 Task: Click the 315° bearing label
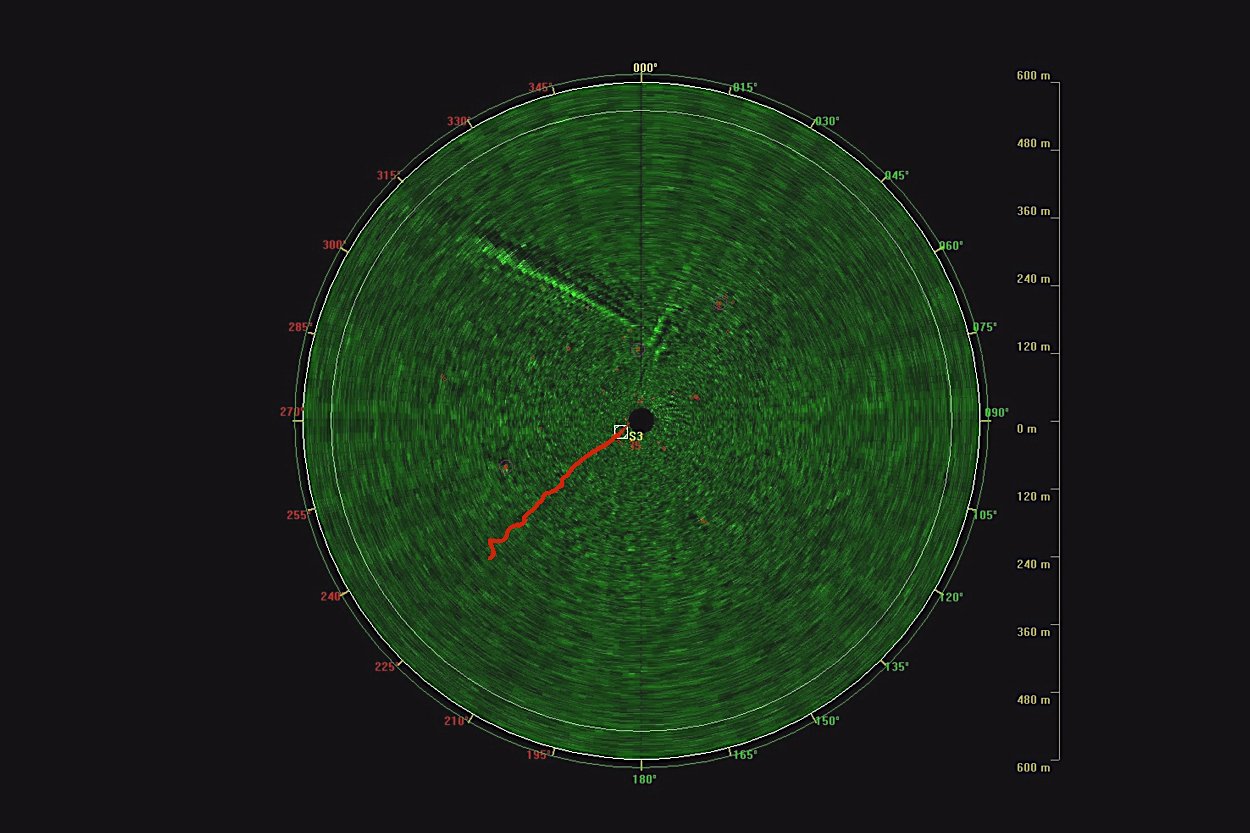pos(388,175)
